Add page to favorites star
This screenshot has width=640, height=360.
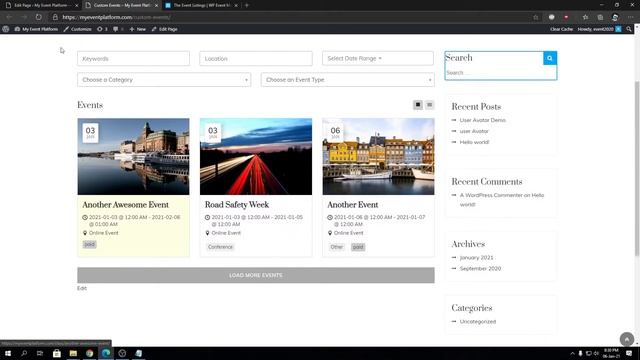[x=536, y=17]
